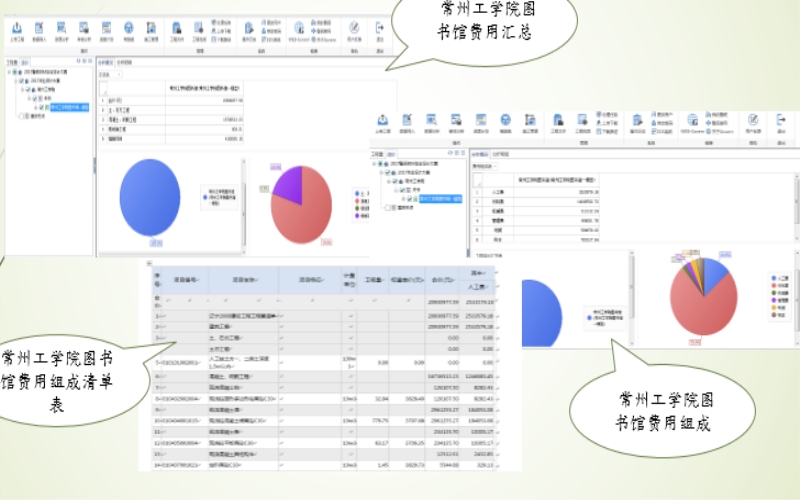The height and width of the screenshot is (500, 800).
Task: Select the 分析概况 tab in 费用汇总 window
Action: click(105, 62)
